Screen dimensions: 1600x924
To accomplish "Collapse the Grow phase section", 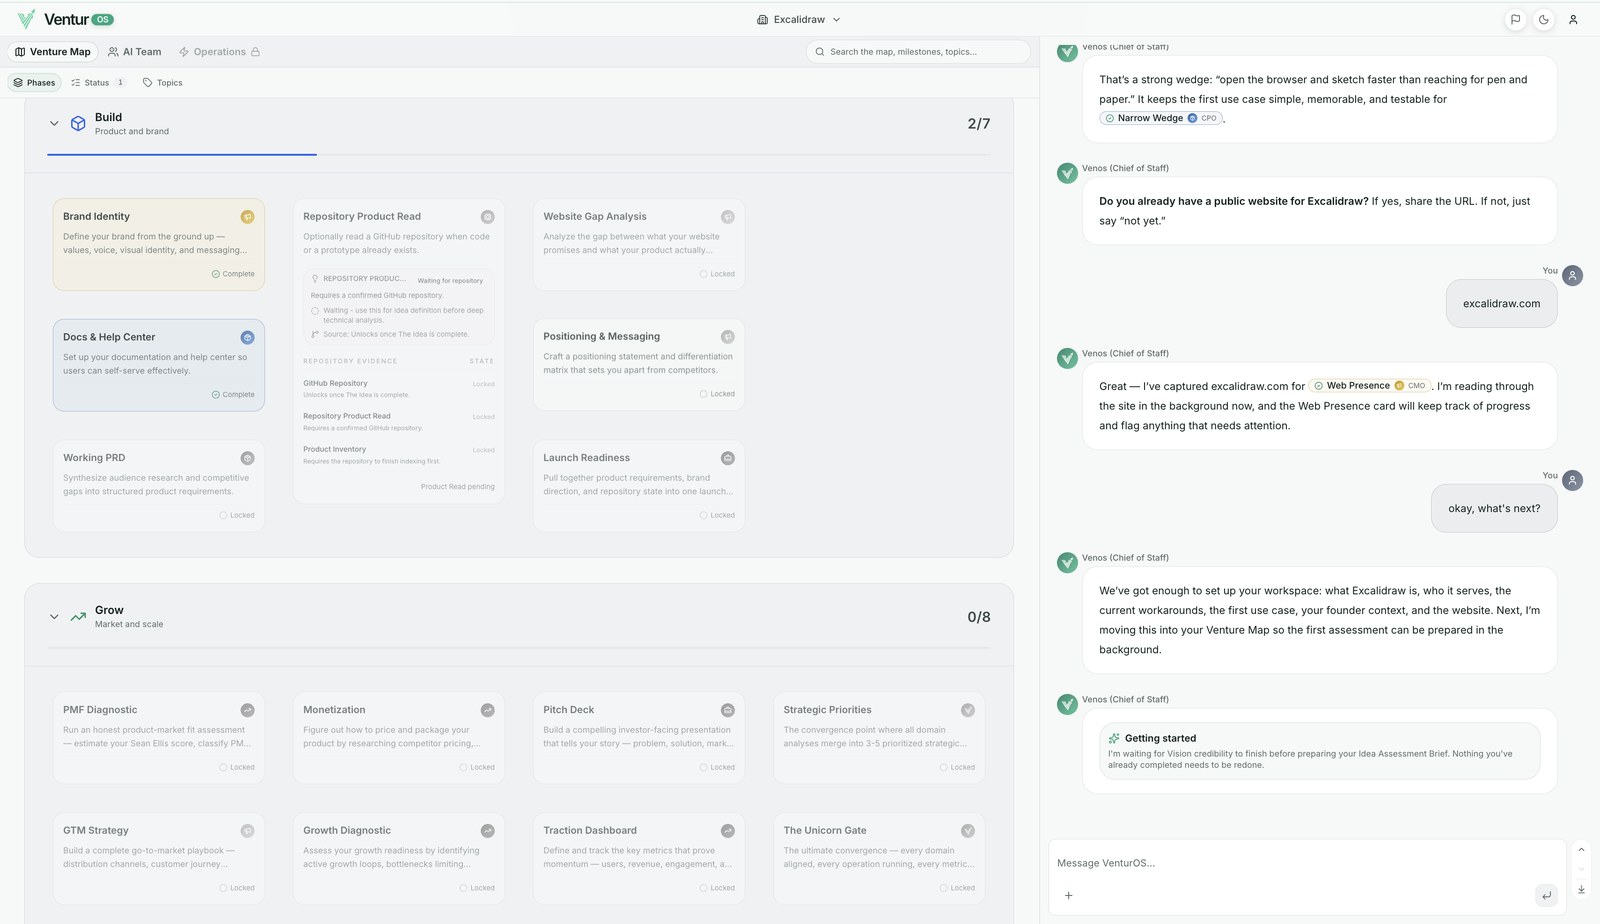I will pos(54,617).
